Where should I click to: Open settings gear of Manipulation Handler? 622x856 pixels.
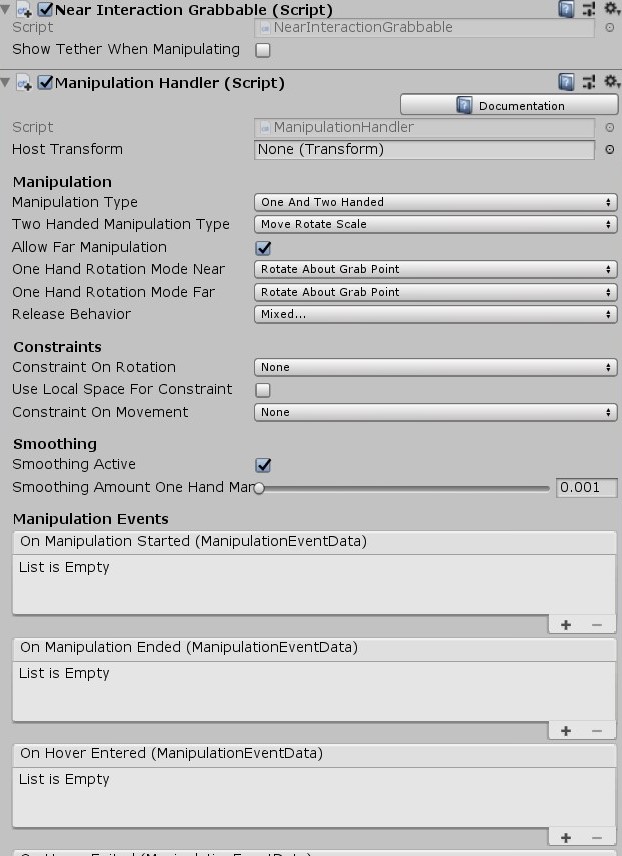611,82
